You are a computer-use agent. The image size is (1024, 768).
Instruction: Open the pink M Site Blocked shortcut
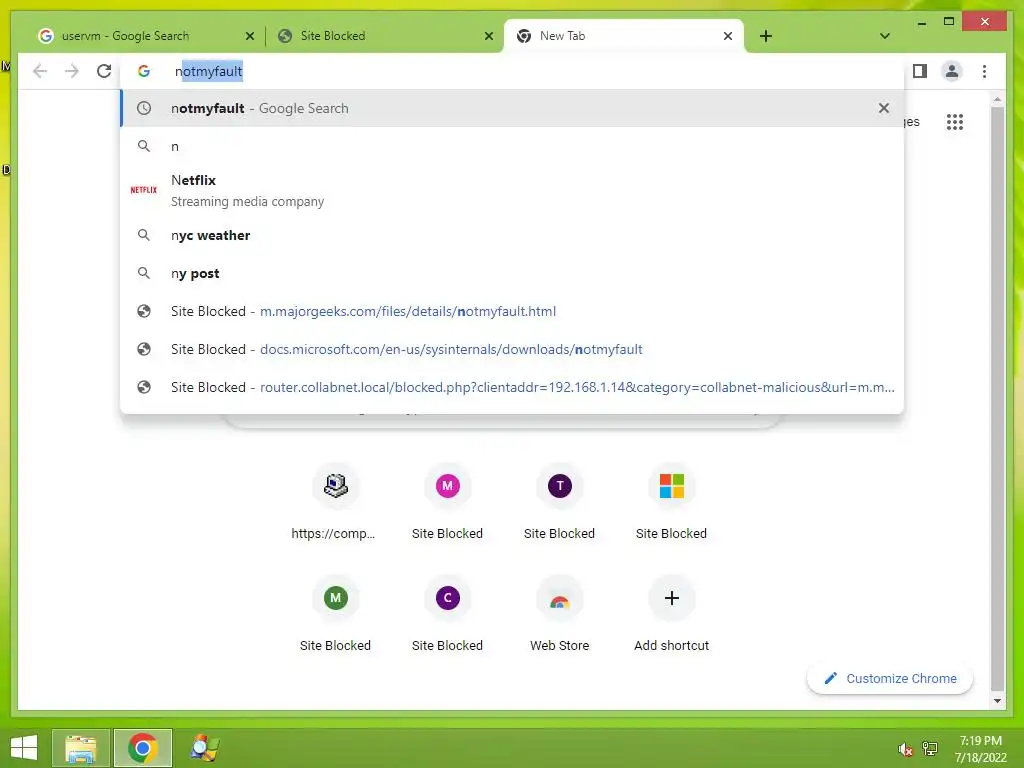coord(447,502)
